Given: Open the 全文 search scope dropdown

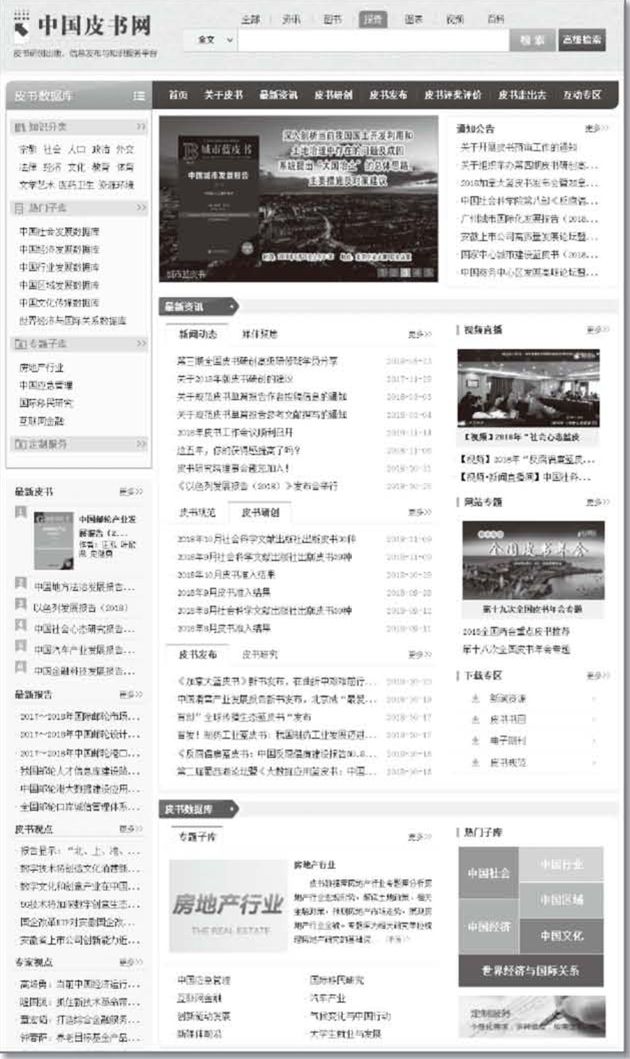Looking at the screenshot, I should tap(212, 40).
